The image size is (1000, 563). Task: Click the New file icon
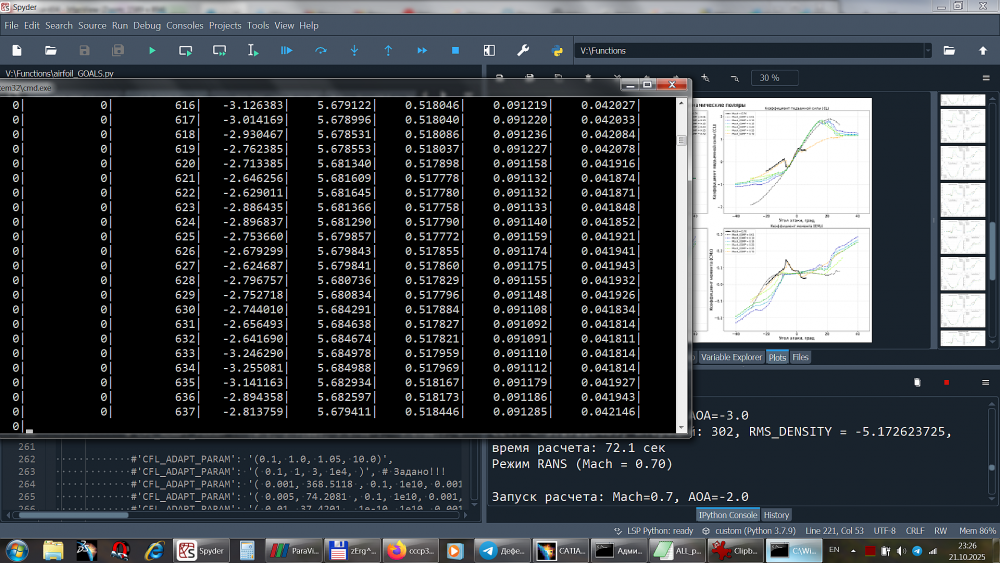16,50
